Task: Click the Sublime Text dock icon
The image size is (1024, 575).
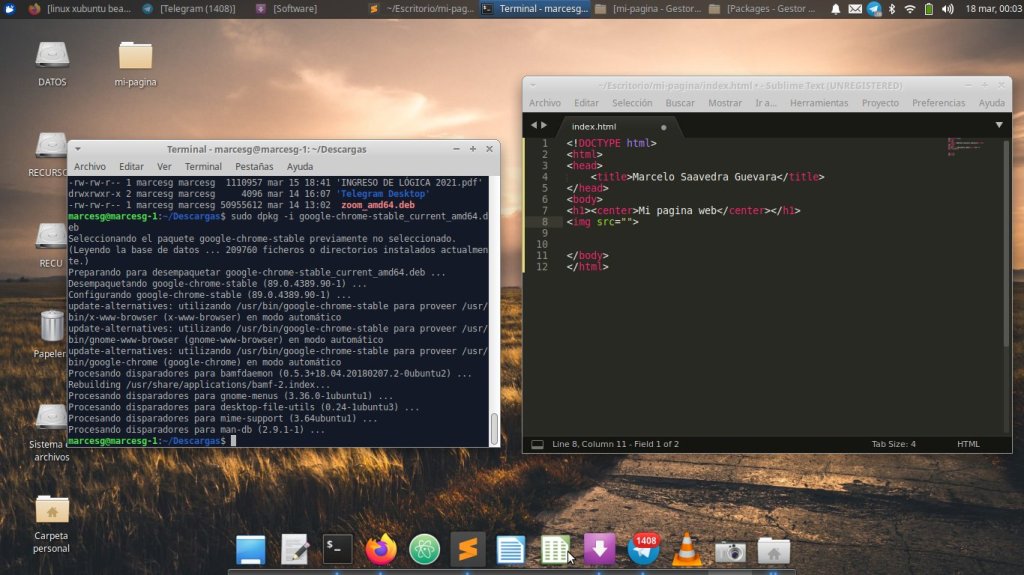Action: 467,549
